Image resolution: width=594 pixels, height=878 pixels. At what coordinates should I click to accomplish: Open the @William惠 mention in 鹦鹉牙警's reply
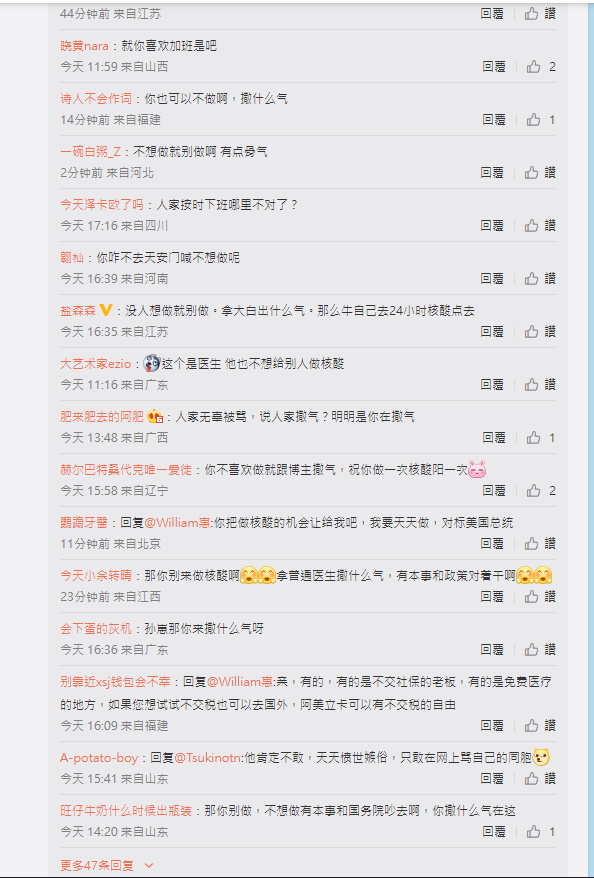click(x=177, y=523)
